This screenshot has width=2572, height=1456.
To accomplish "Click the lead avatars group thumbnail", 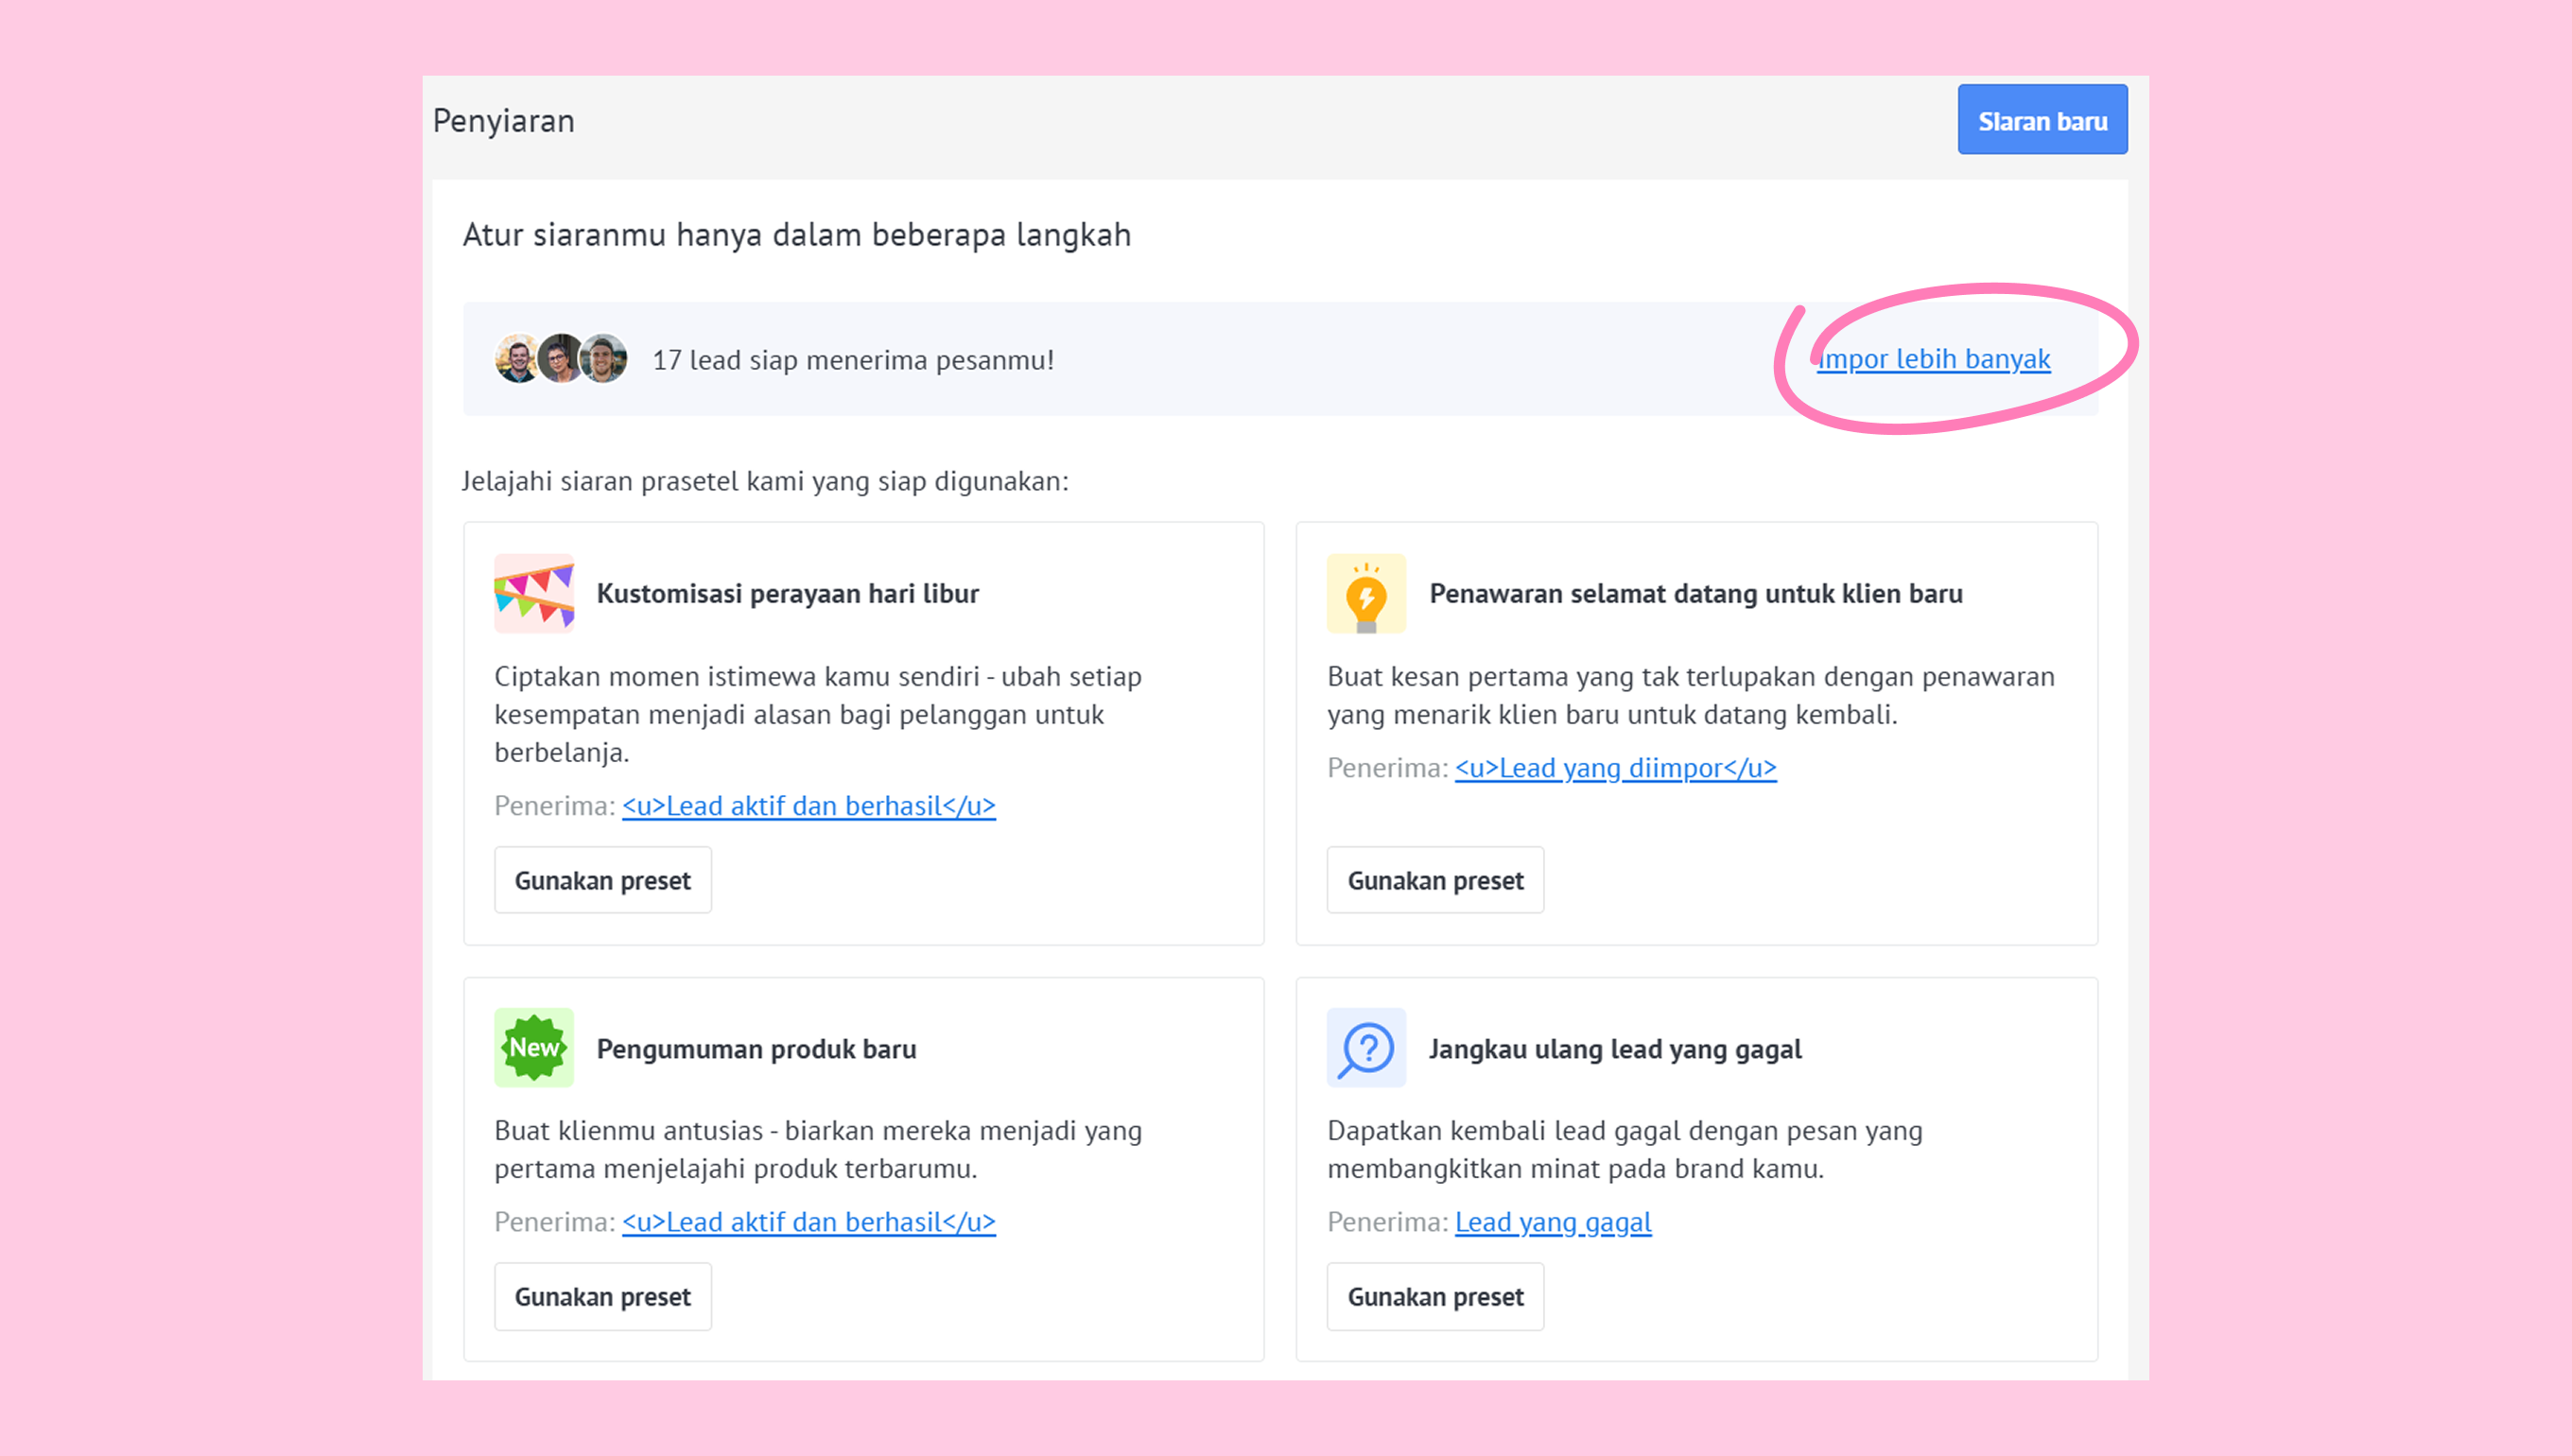I will pos(561,359).
